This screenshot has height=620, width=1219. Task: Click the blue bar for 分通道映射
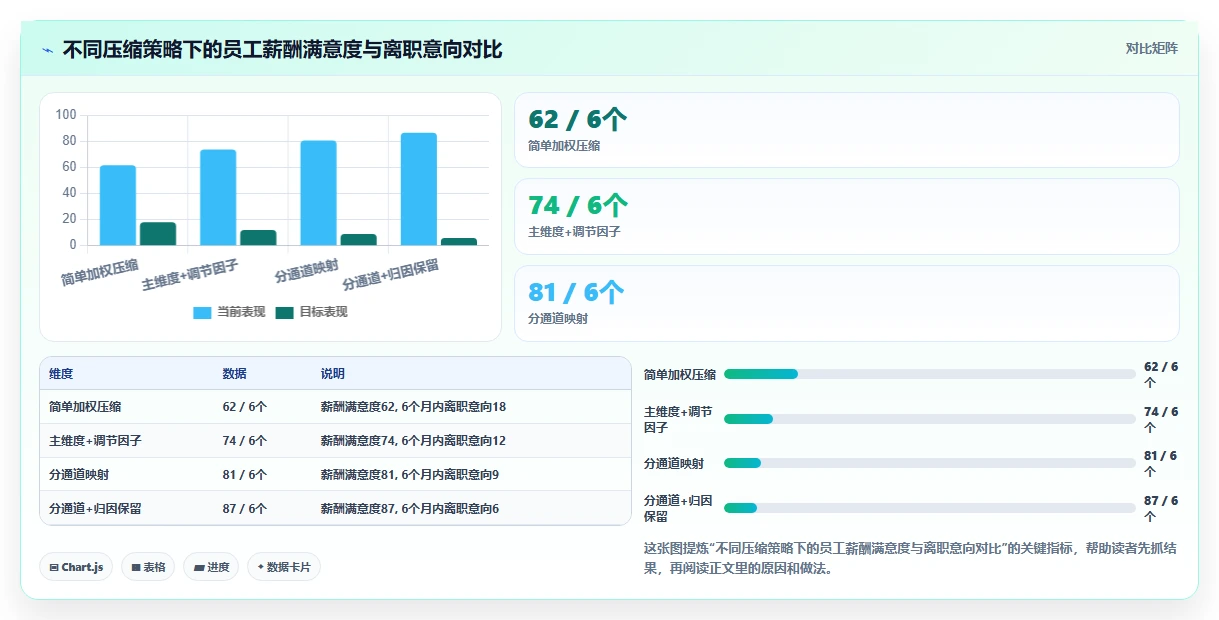[318, 193]
